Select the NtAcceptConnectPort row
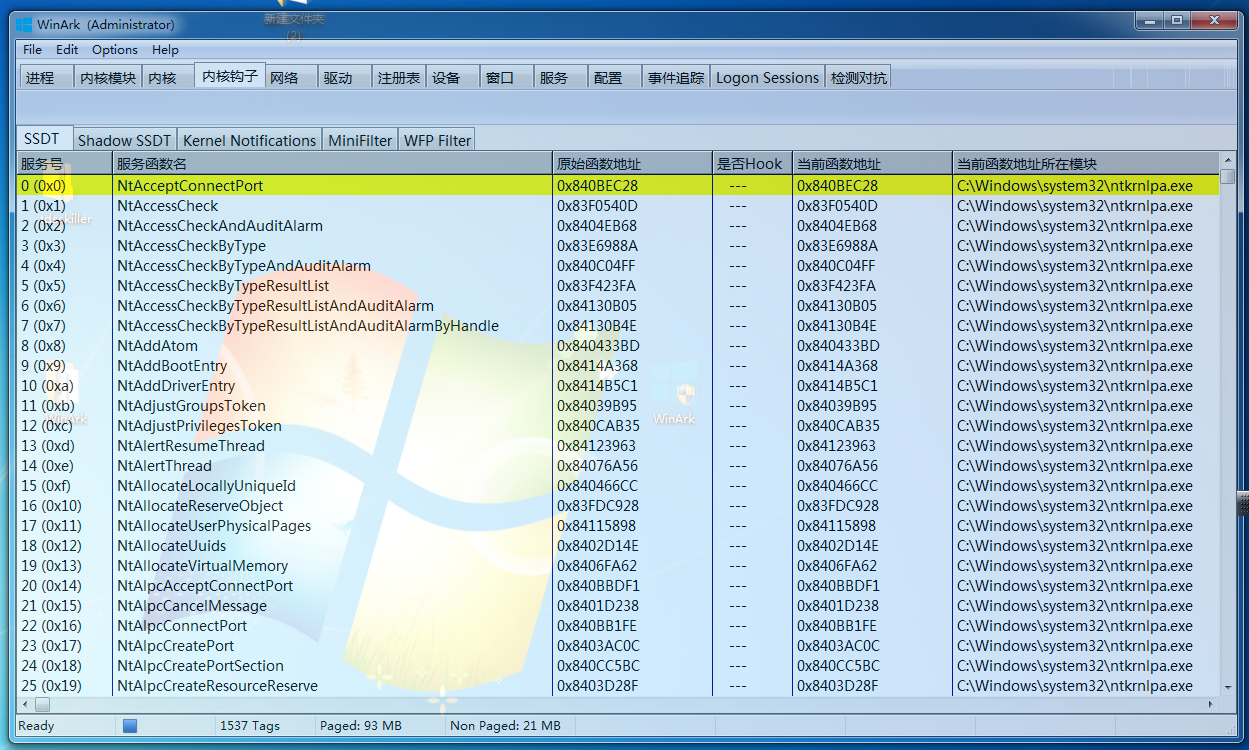 [618, 185]
